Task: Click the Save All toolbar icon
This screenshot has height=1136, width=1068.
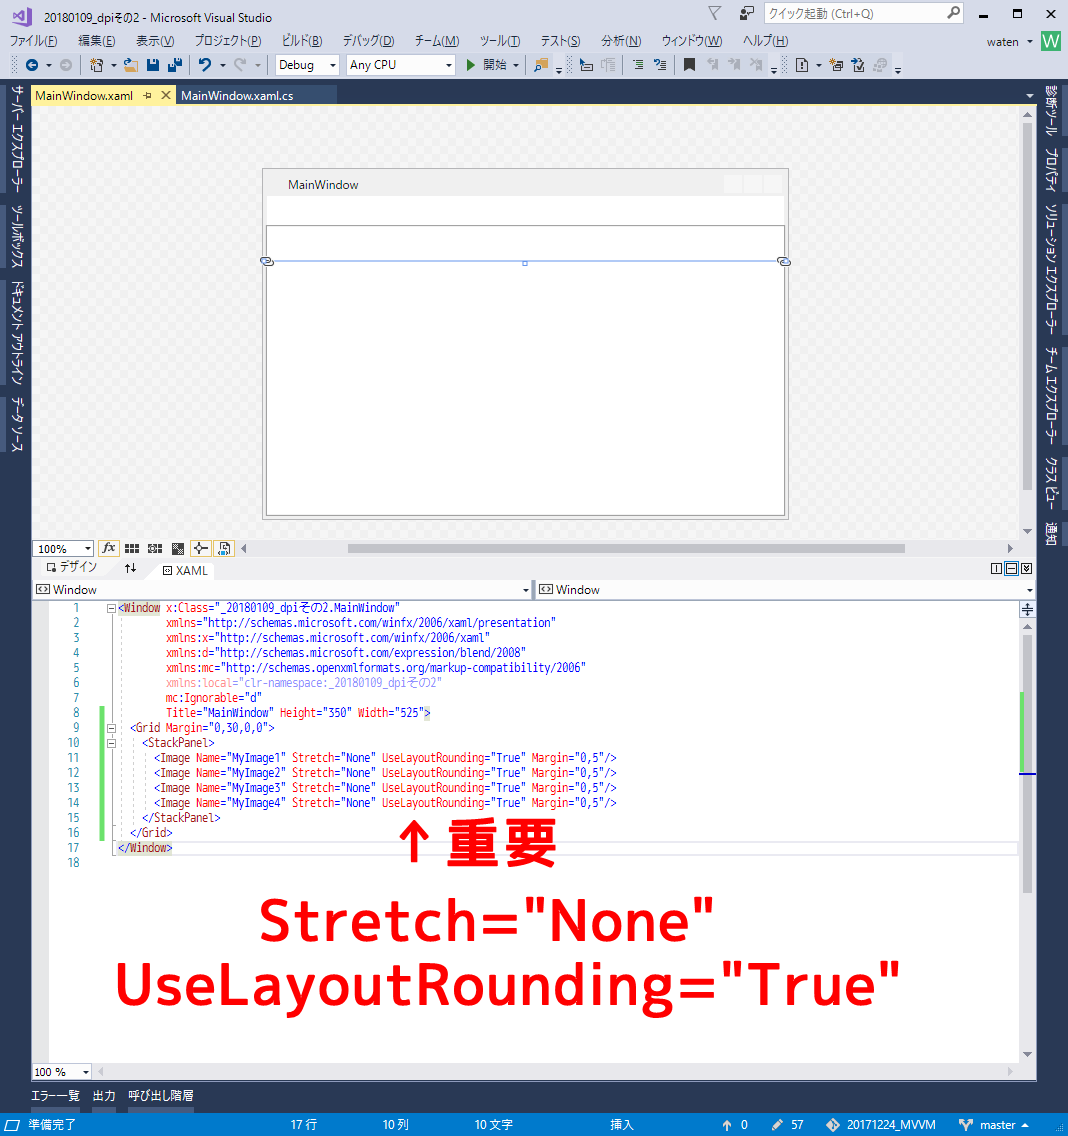Action: (x=175, y=65)
